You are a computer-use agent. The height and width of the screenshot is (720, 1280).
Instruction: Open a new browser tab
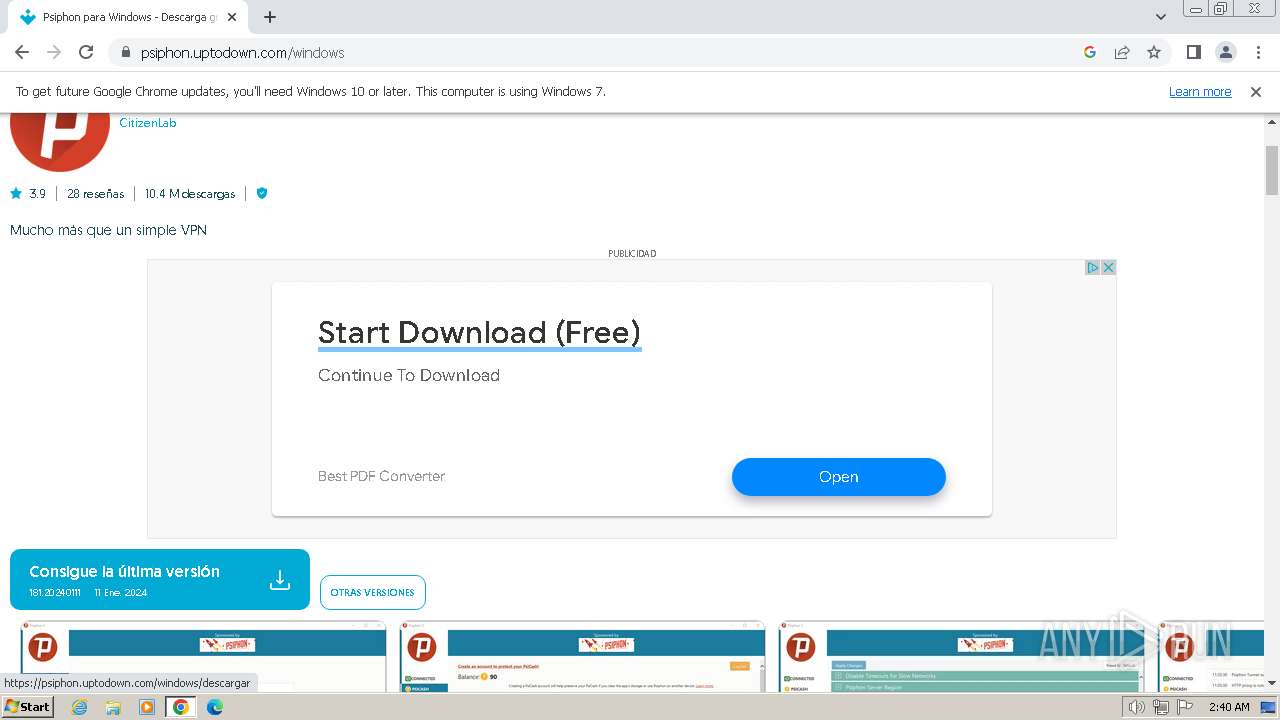(x=270, y=17)
